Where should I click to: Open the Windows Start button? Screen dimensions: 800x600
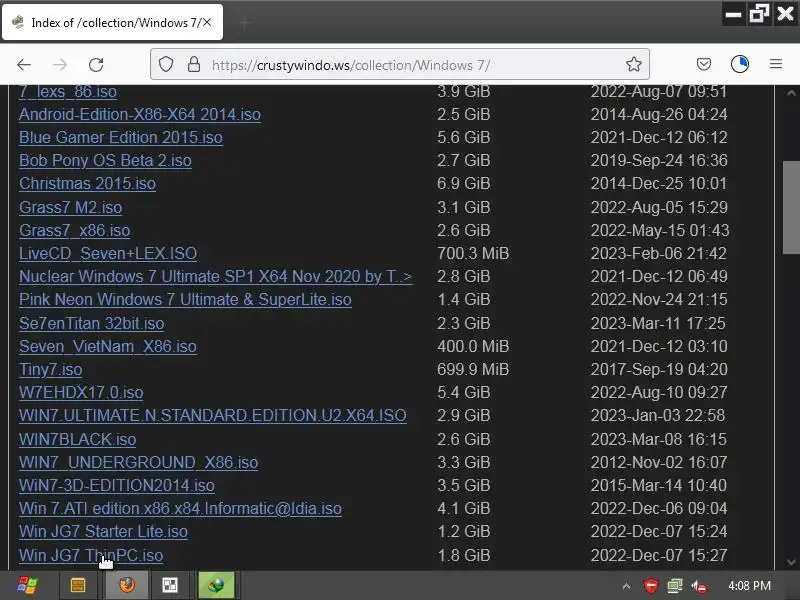(27, 585)
